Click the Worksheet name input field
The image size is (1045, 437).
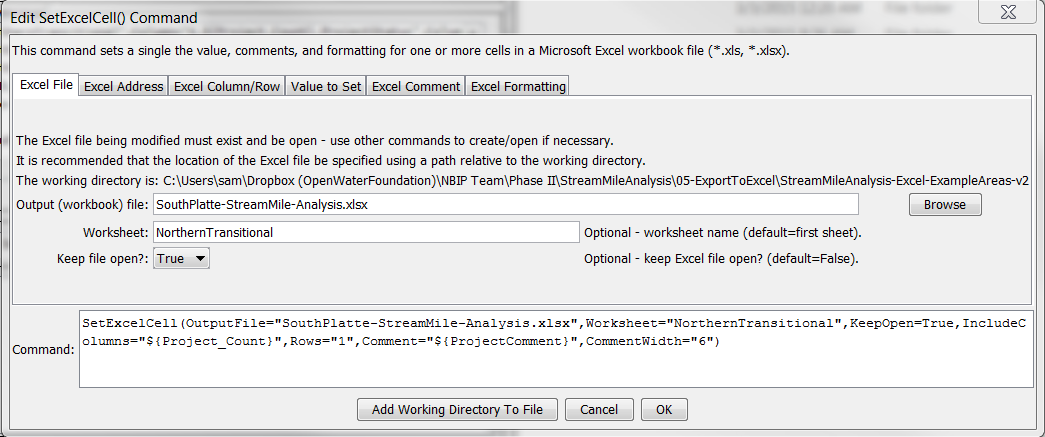click(365, 232)
